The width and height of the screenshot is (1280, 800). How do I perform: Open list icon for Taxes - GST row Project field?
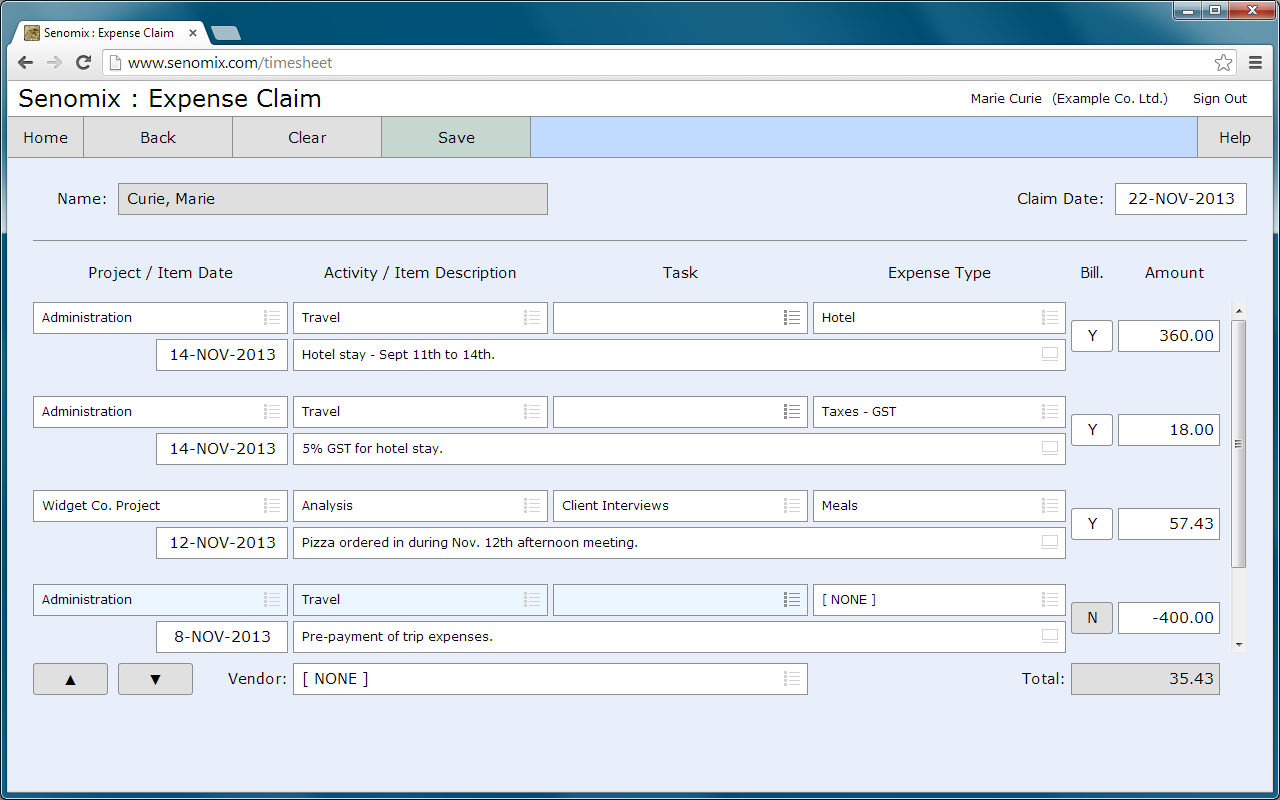tap(272, 411)
